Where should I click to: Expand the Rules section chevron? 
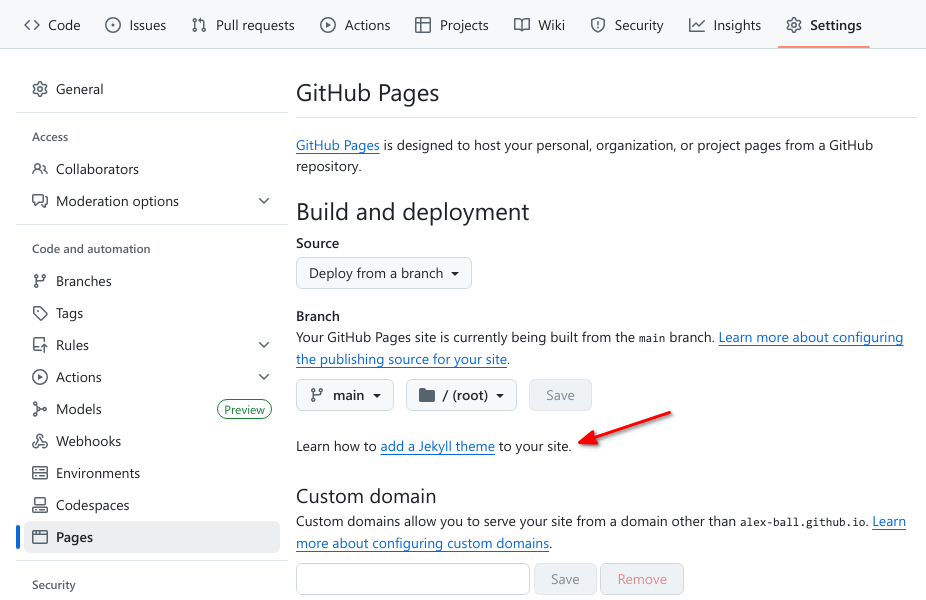pos(264,345)
